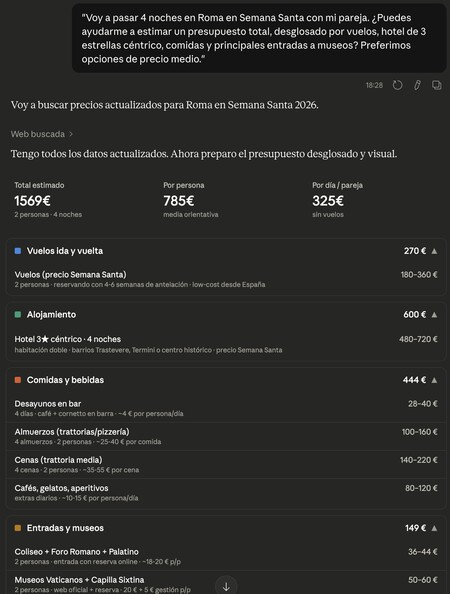Click the 270 € flights section total
This screenshot has width=450, height=594.
pyautogui.click(x=415, y=251)
